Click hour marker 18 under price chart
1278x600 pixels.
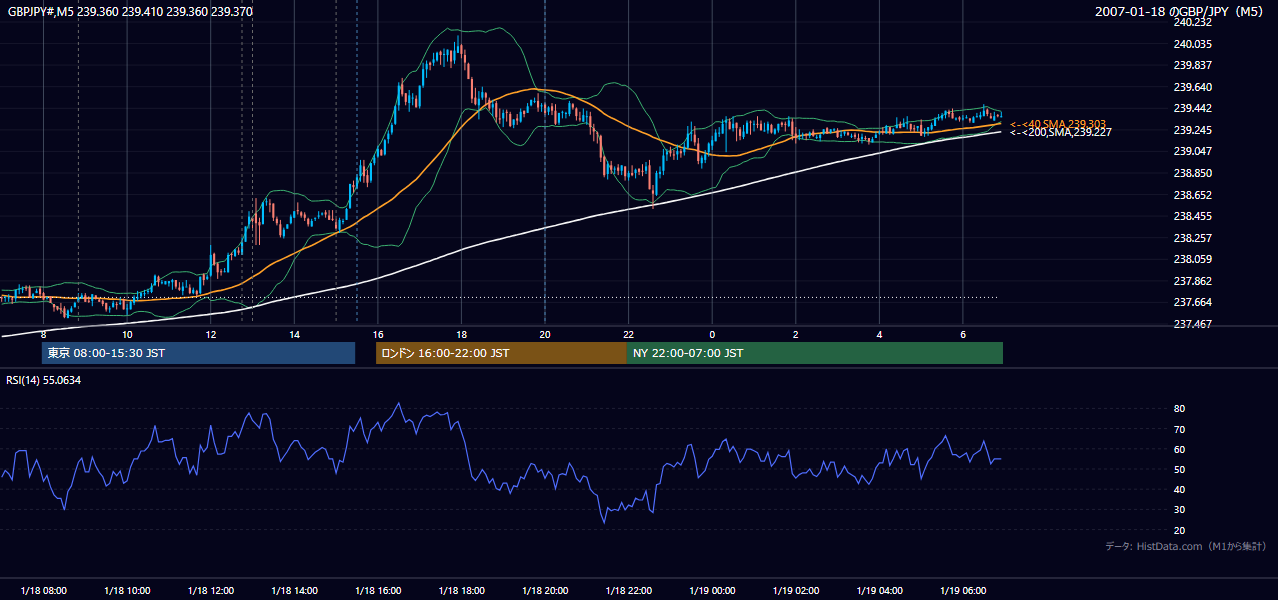coord(461,334)
